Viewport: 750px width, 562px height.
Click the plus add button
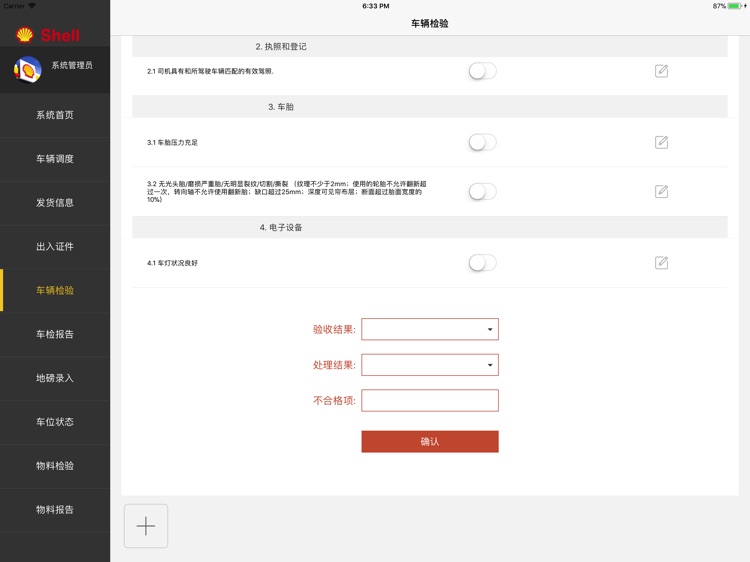(x=146, y=526)
